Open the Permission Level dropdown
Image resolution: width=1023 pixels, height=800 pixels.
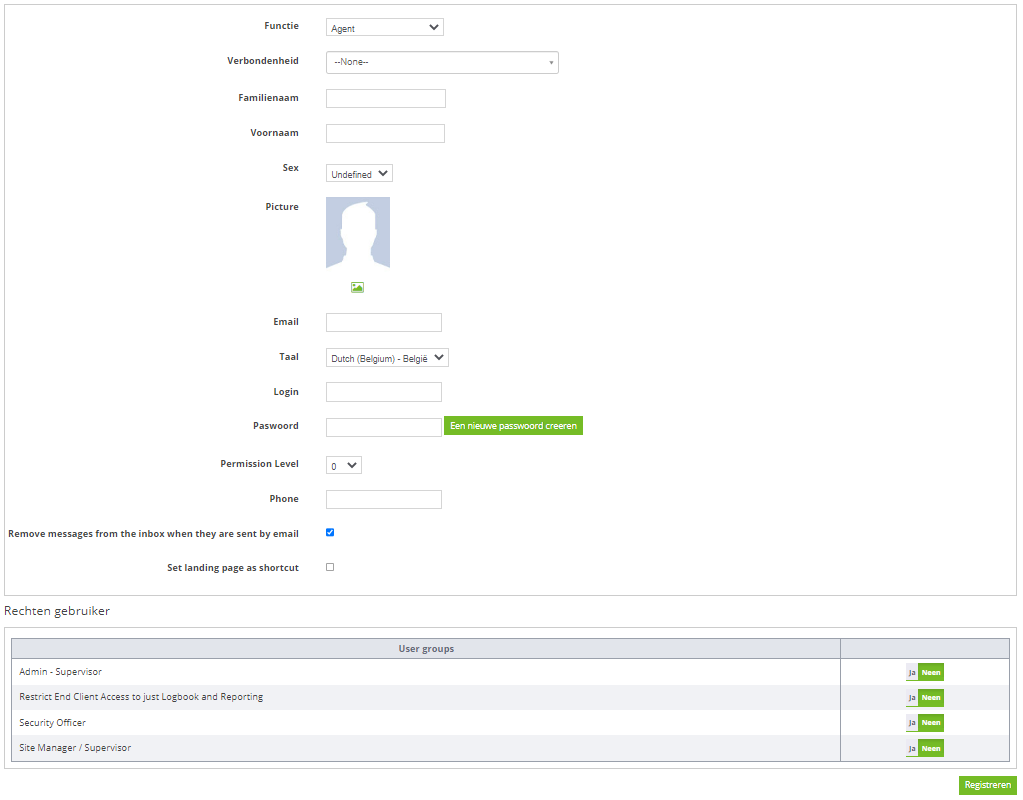click(343, 465)
